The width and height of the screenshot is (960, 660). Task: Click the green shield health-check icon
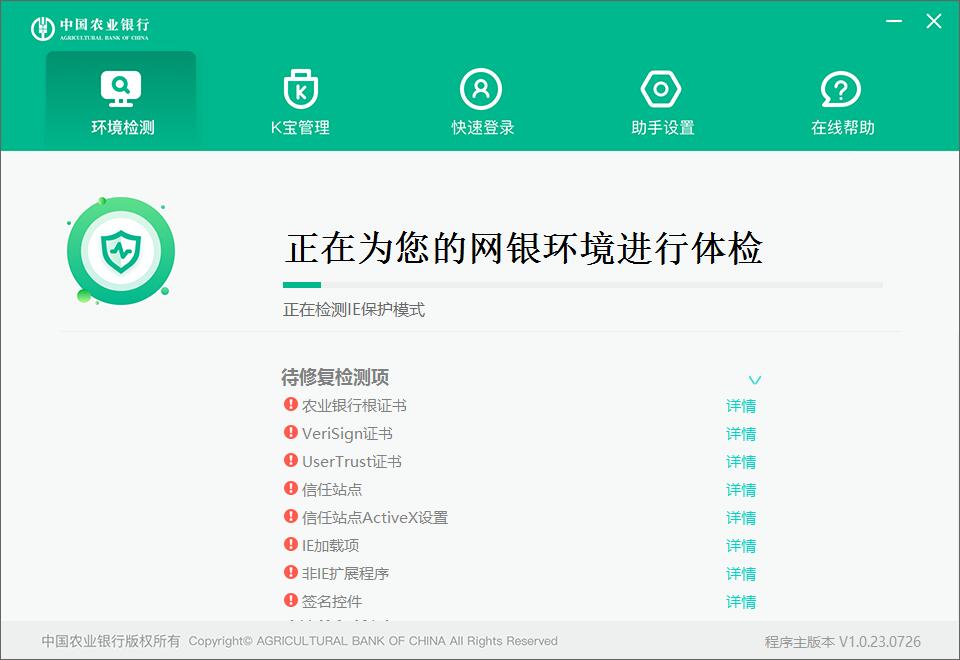[121, 250]
